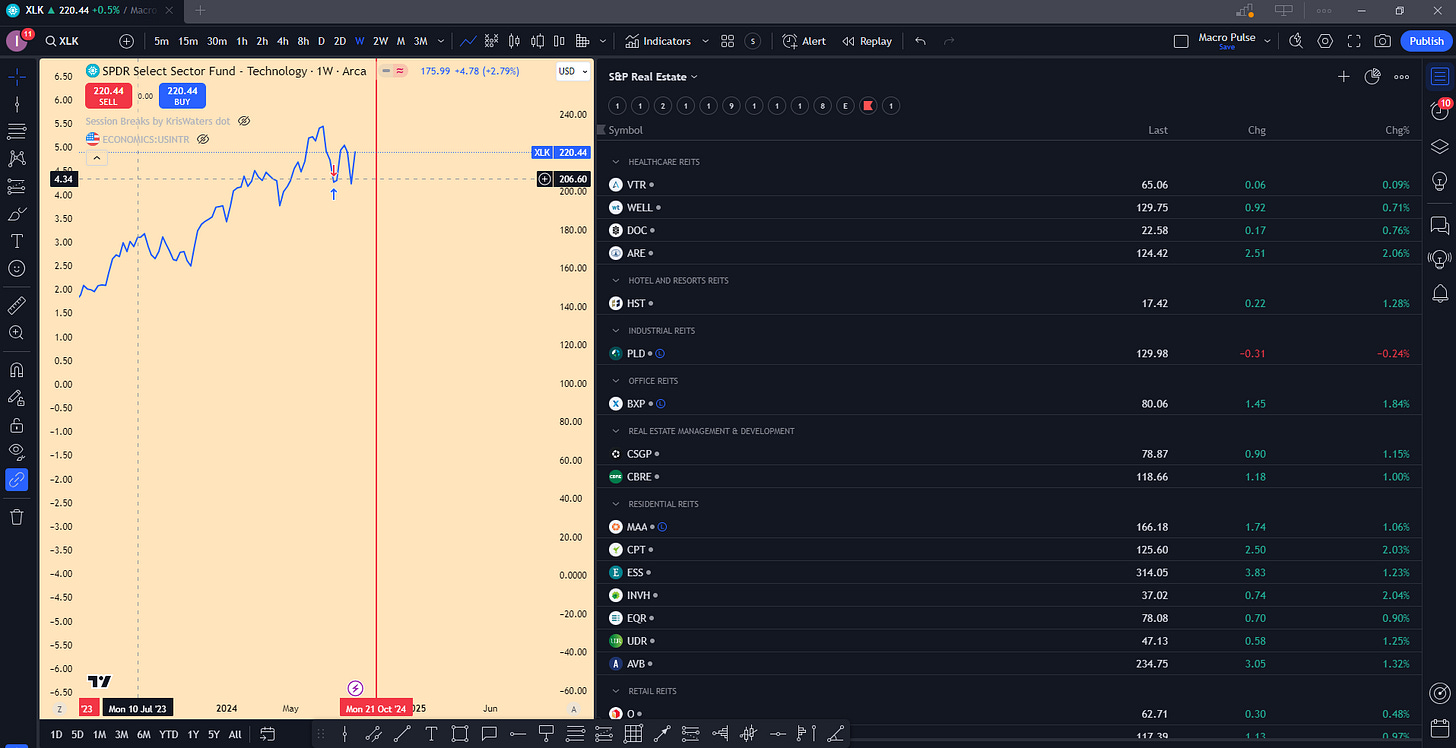1456x748 pixels.
Task: Open the indicator templates grid icon
Action: (727, 41)
